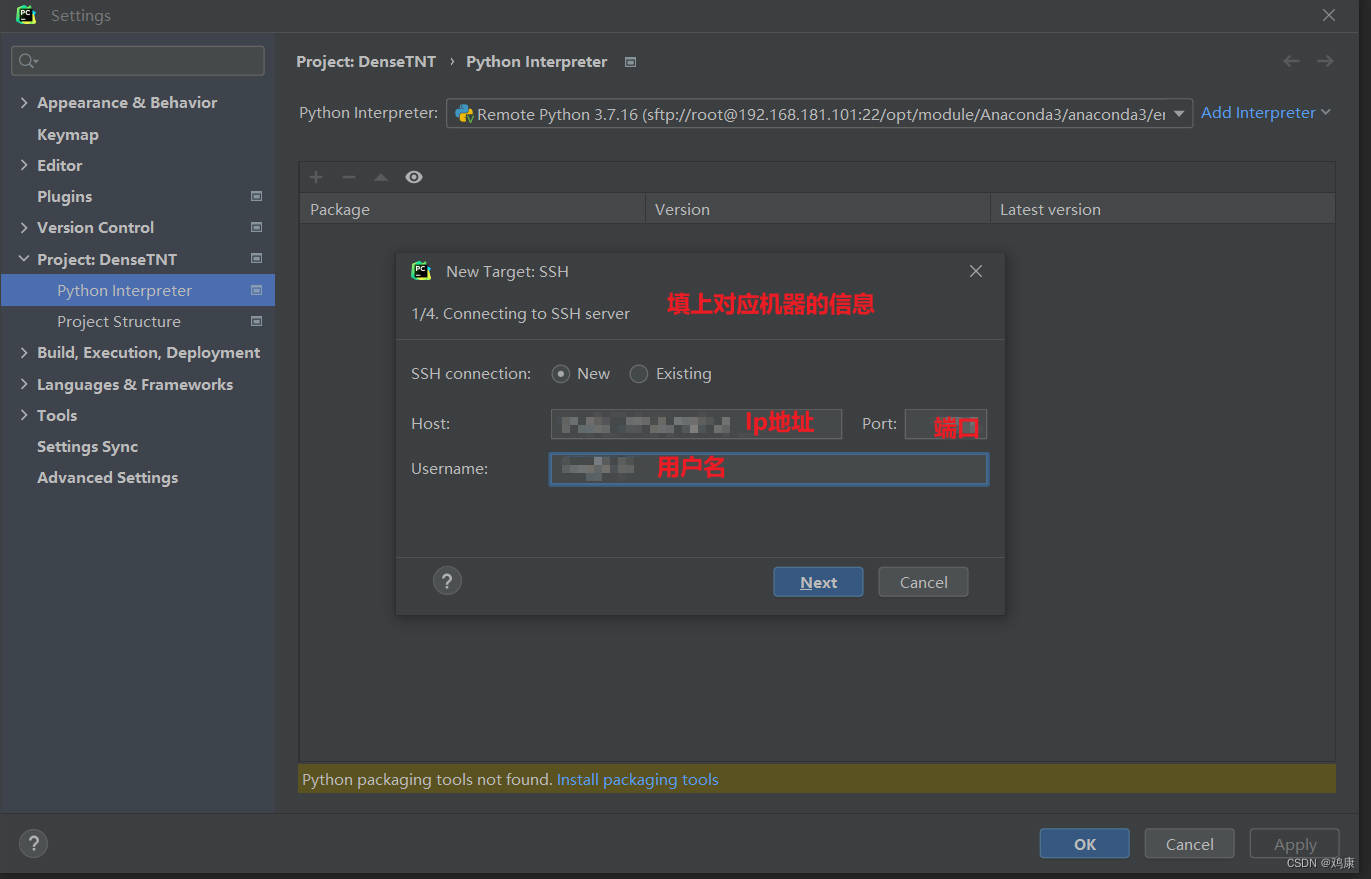The width and height of the screenshot is (1371, 879).
Task: Open the Add Interpreter dropdown
Action: 1266,113
